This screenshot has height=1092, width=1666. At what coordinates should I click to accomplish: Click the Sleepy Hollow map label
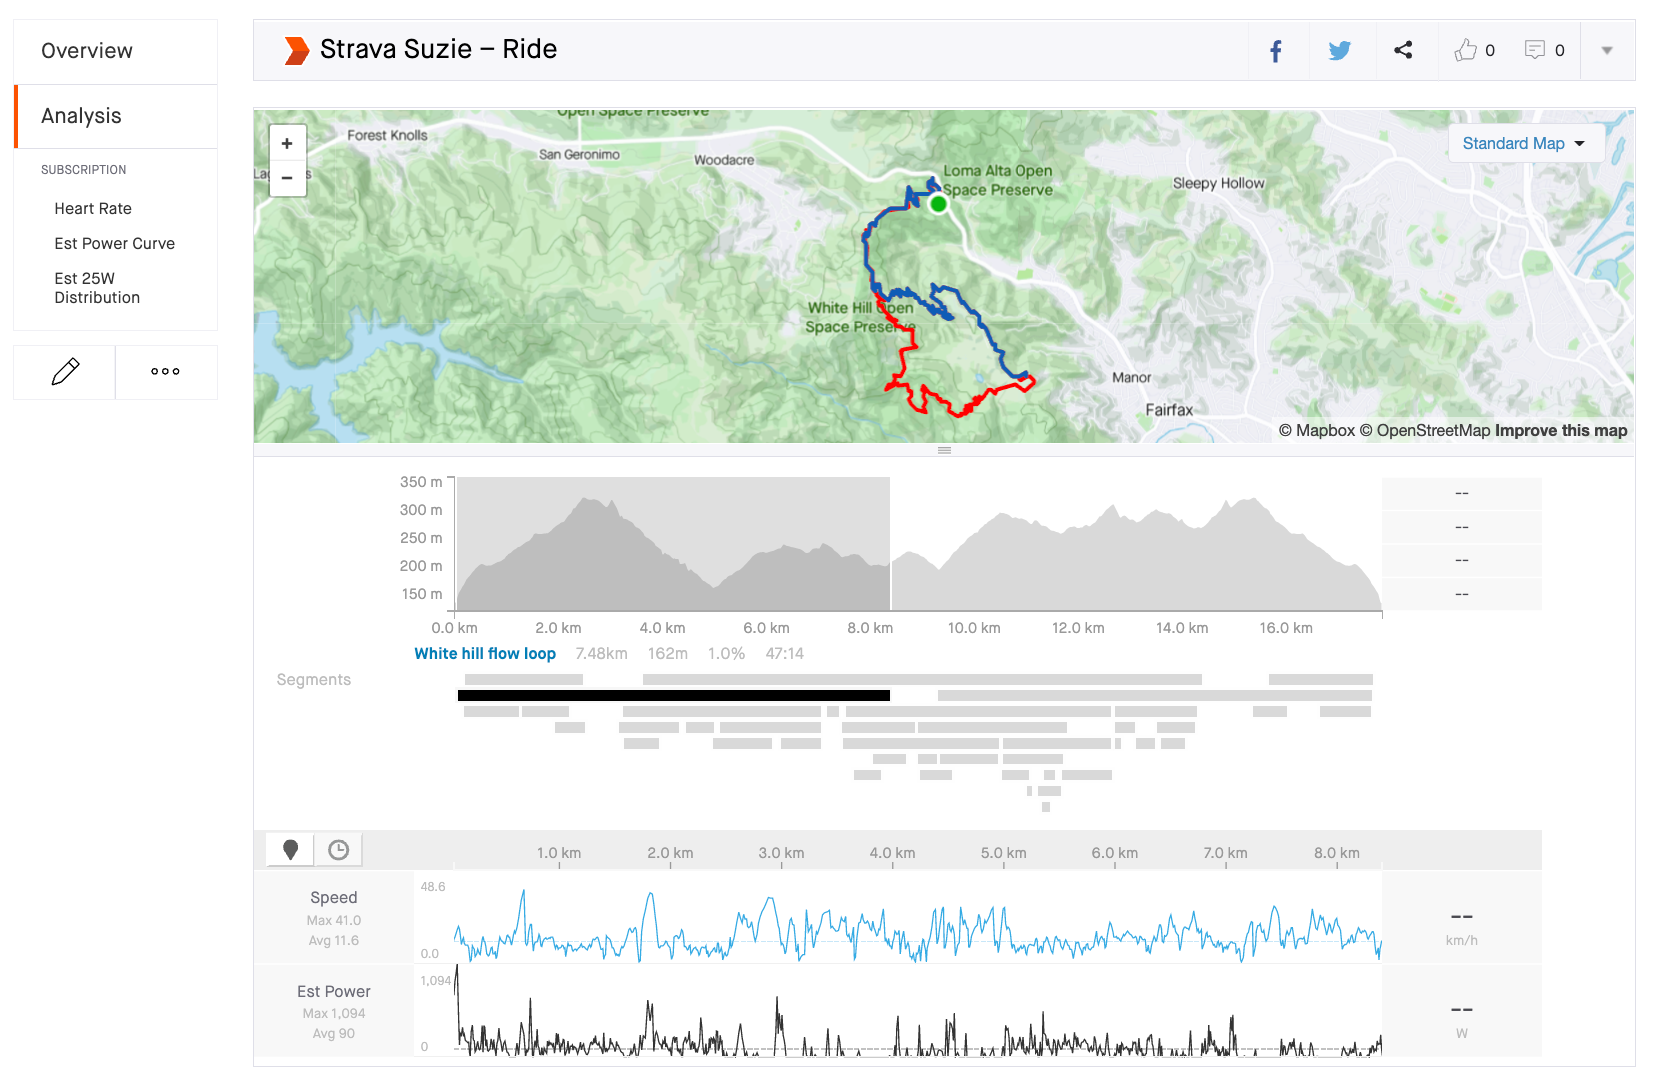1219,184
